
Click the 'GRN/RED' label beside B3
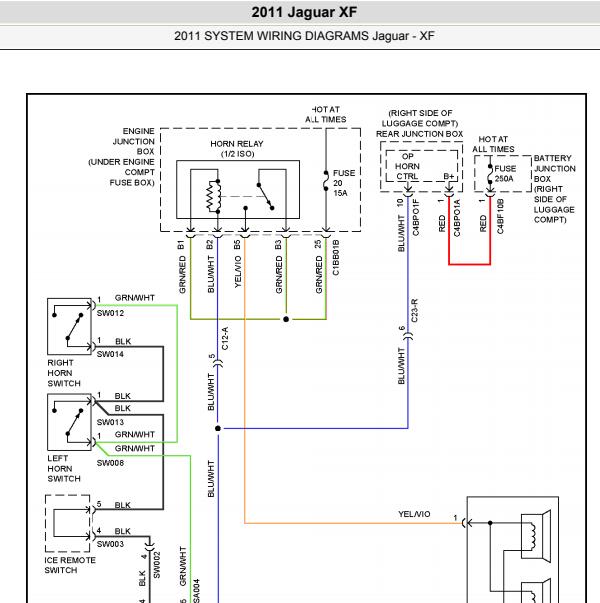click(279, 275)
